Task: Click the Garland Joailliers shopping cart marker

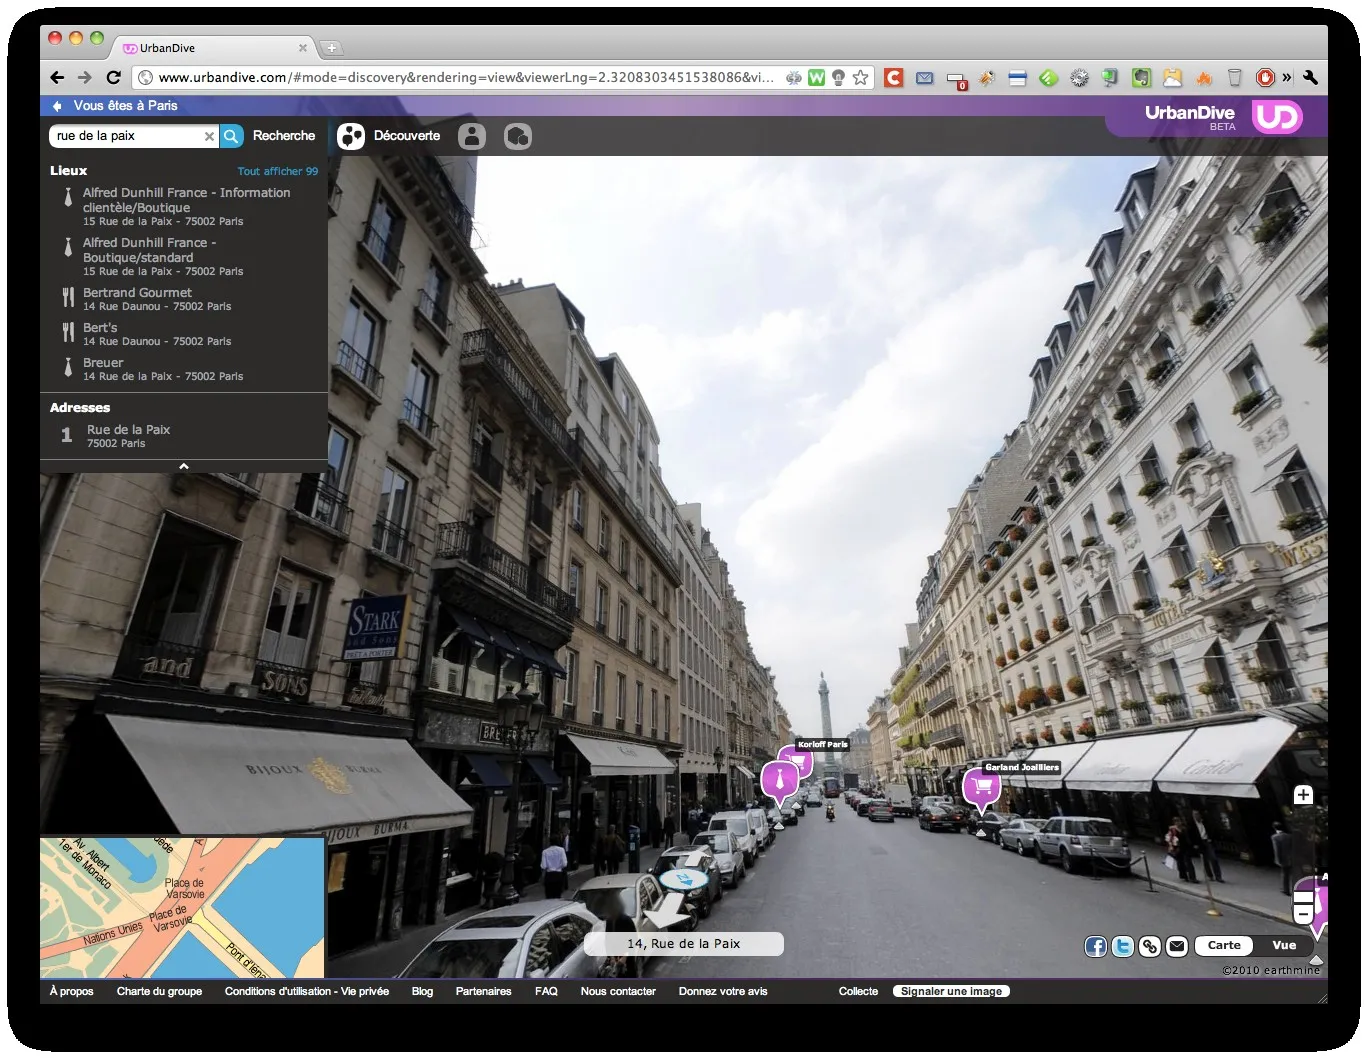Action: point(982,789)
